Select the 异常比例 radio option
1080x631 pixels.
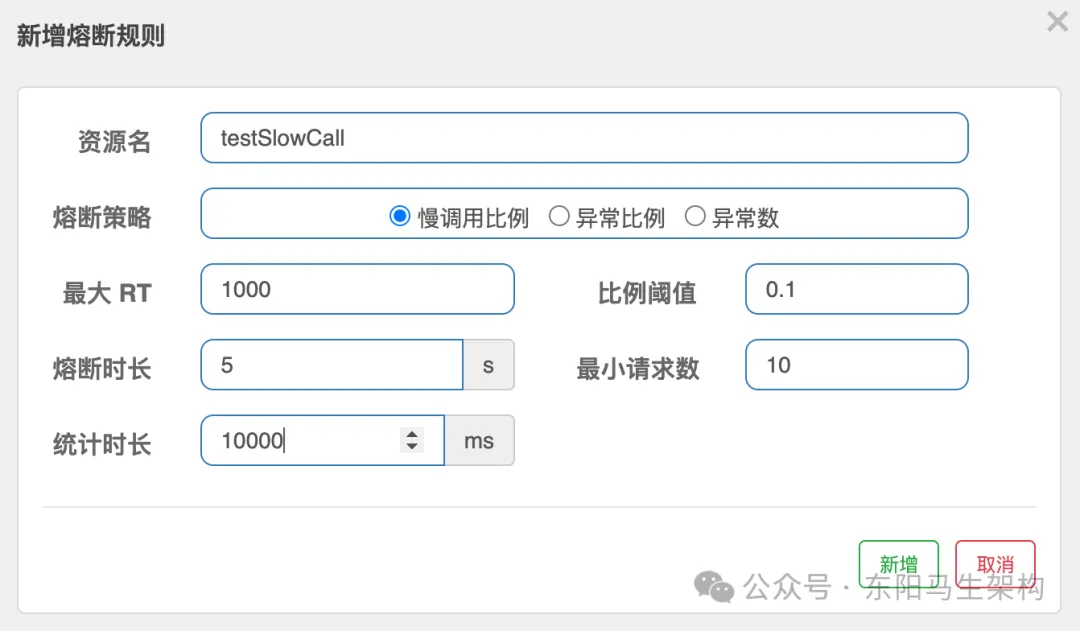pos(560,216)
